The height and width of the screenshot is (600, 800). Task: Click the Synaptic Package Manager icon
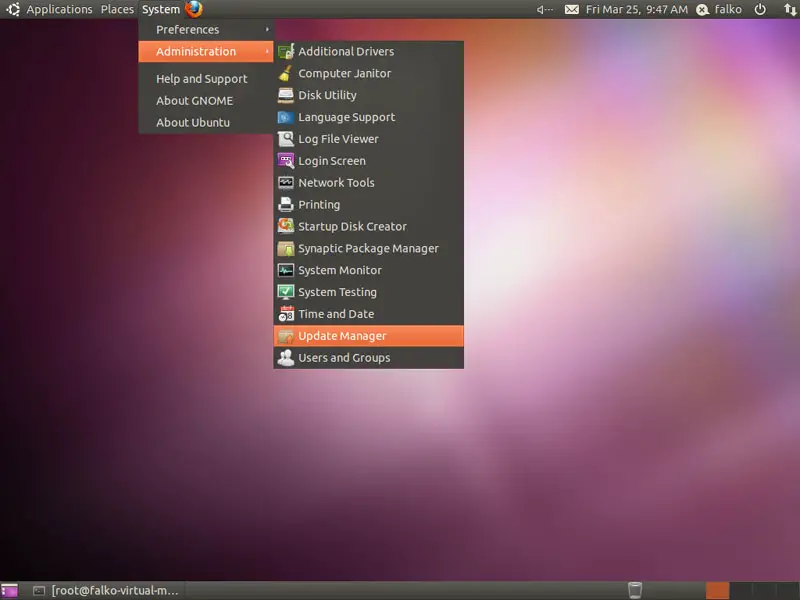point(286,248)
